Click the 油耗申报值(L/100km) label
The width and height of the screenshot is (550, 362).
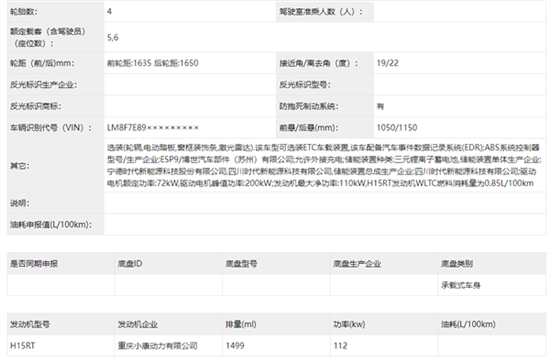click(51, 224)
